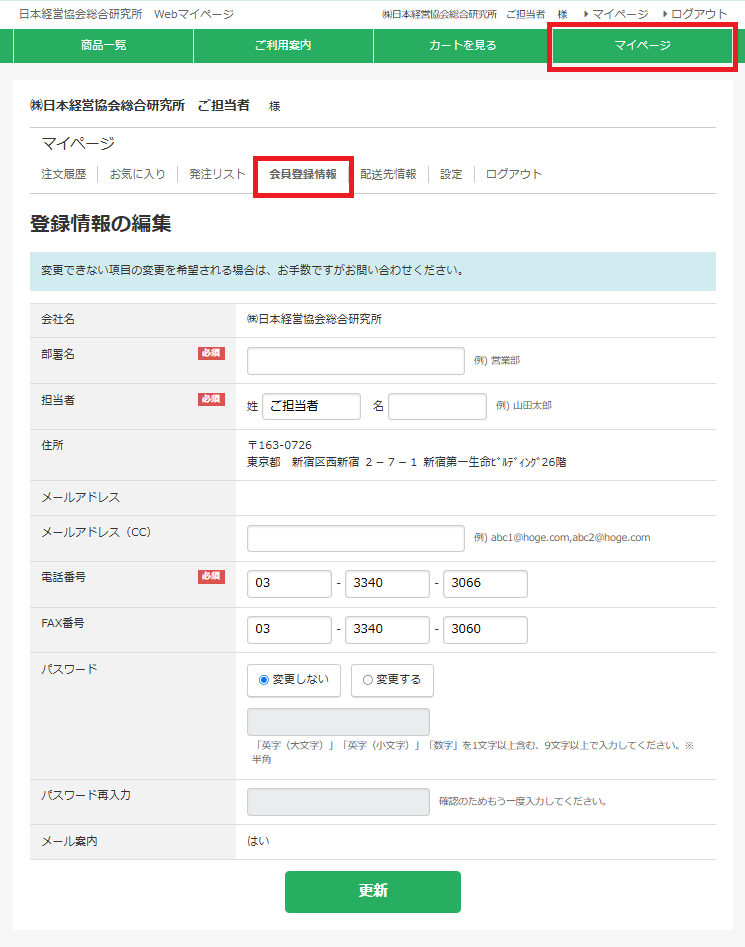745x947 pixels.
Task: Open the 設定 tab
Action: (x=451, y=174)
